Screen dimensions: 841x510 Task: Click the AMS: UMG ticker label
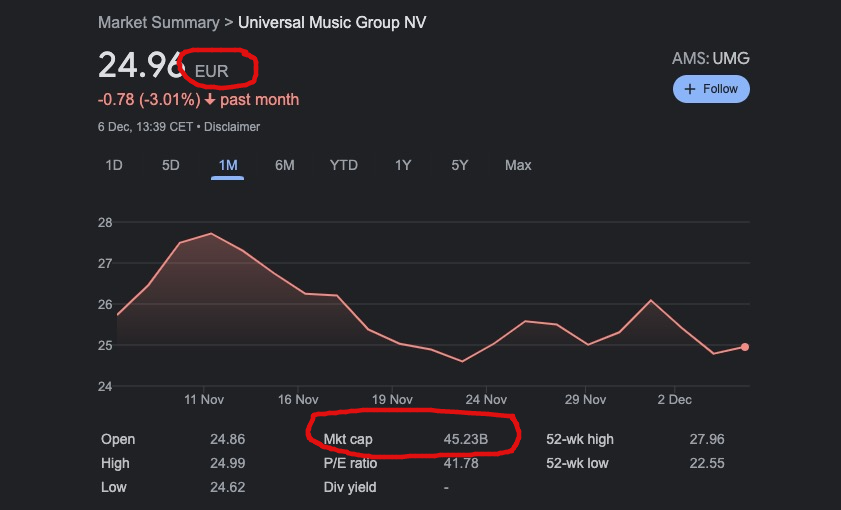pyautogui.click(x=710, y=59)
